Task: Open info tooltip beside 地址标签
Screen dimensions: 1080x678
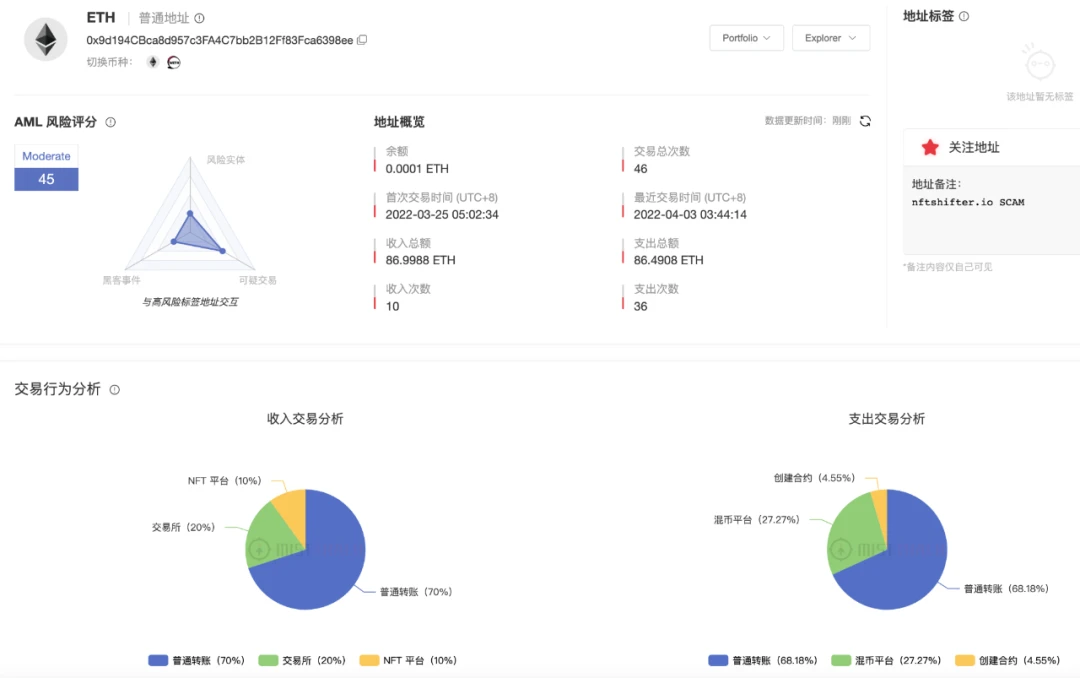Action: 964,16
